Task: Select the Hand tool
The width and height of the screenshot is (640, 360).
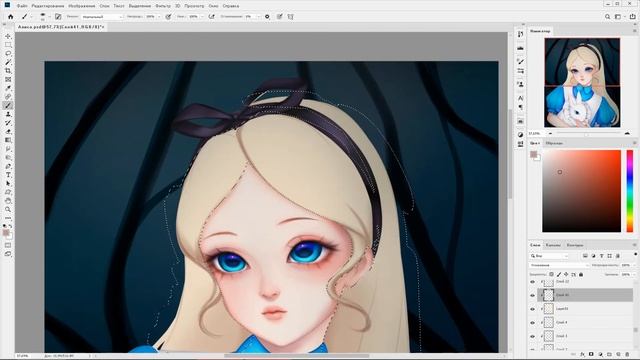Action: (x=8, y=201)
